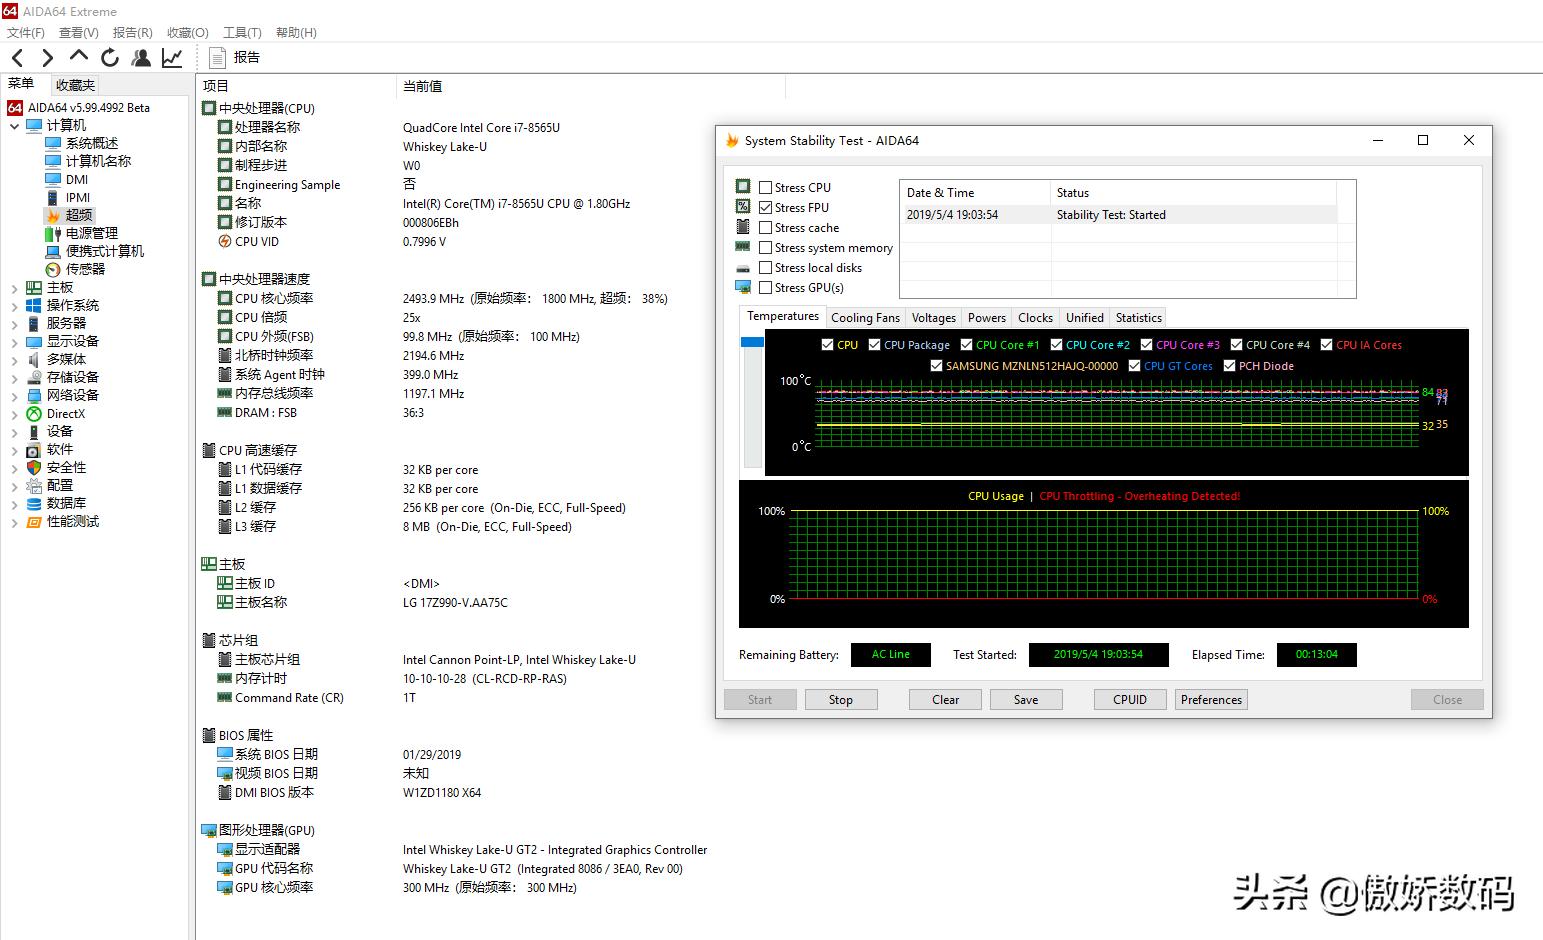Select the 操作系统 Windows logo icon

point(34,305)
